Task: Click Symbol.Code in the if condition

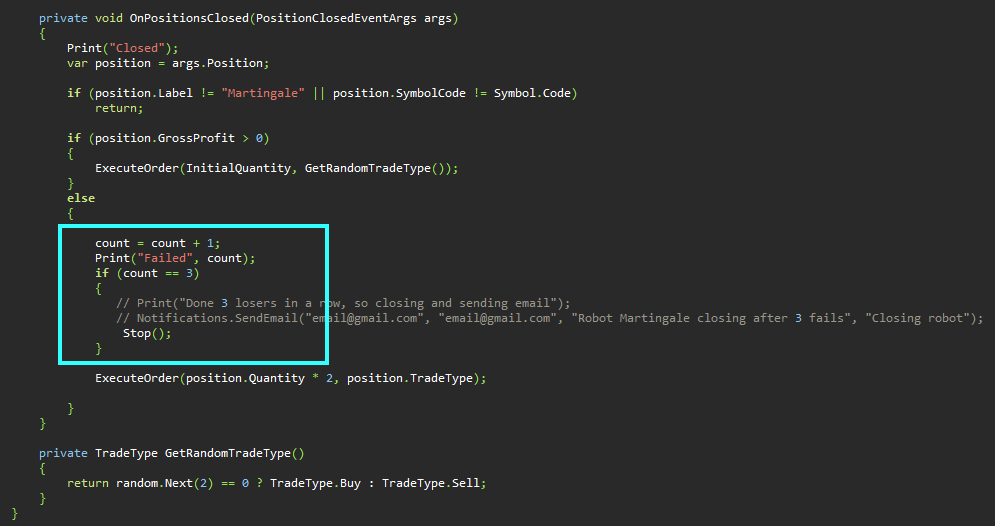Action: (532, 93)
